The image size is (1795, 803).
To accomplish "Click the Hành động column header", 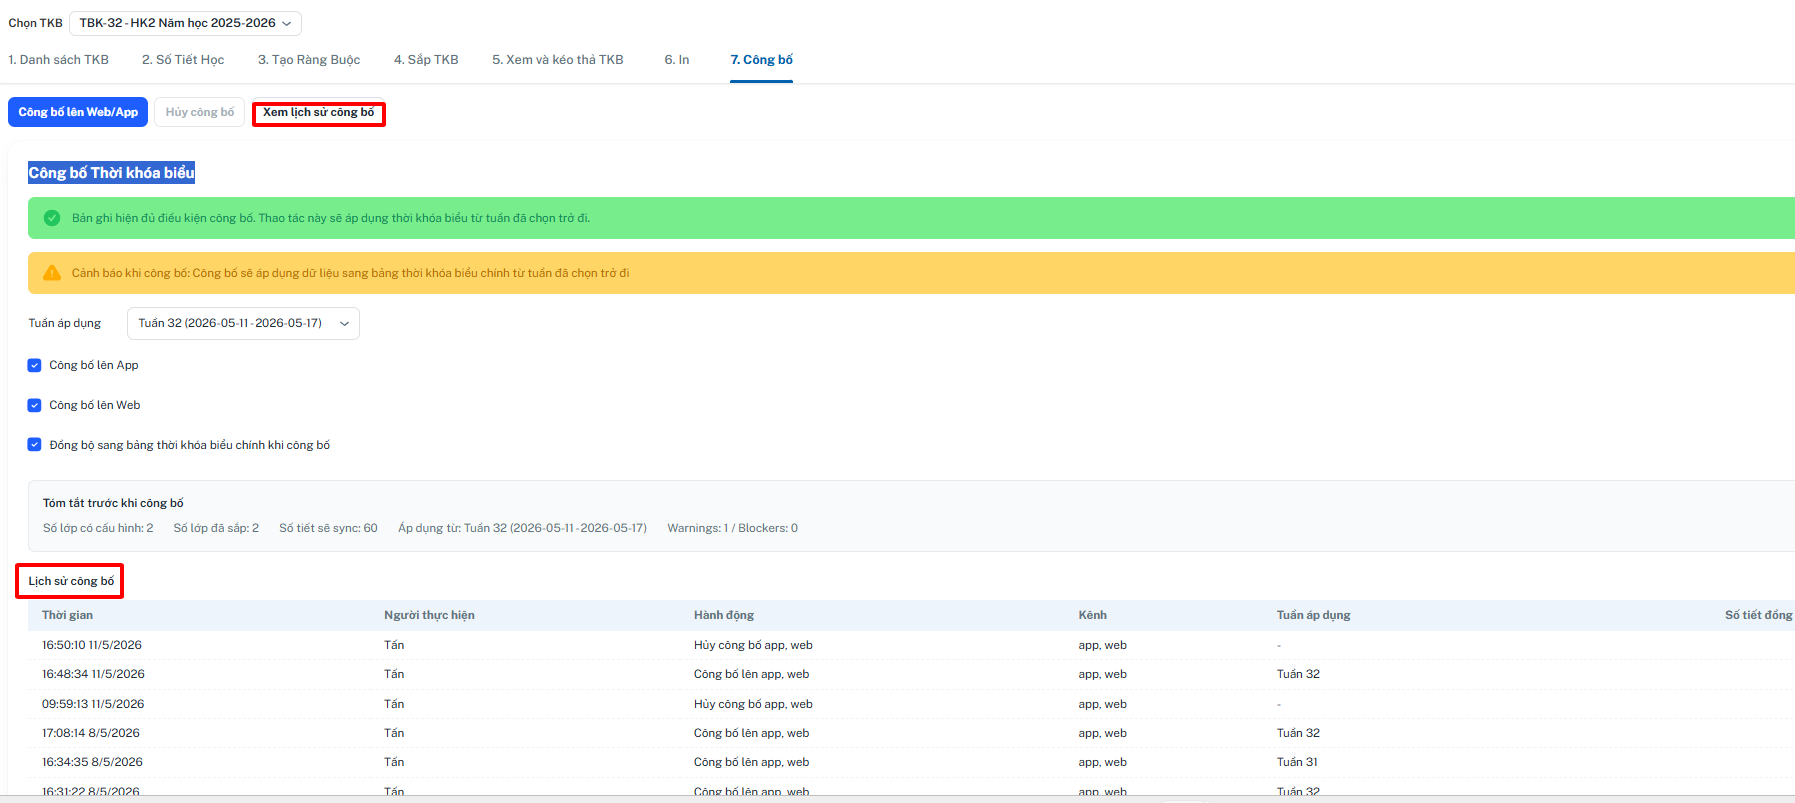I will pos(724,615).
